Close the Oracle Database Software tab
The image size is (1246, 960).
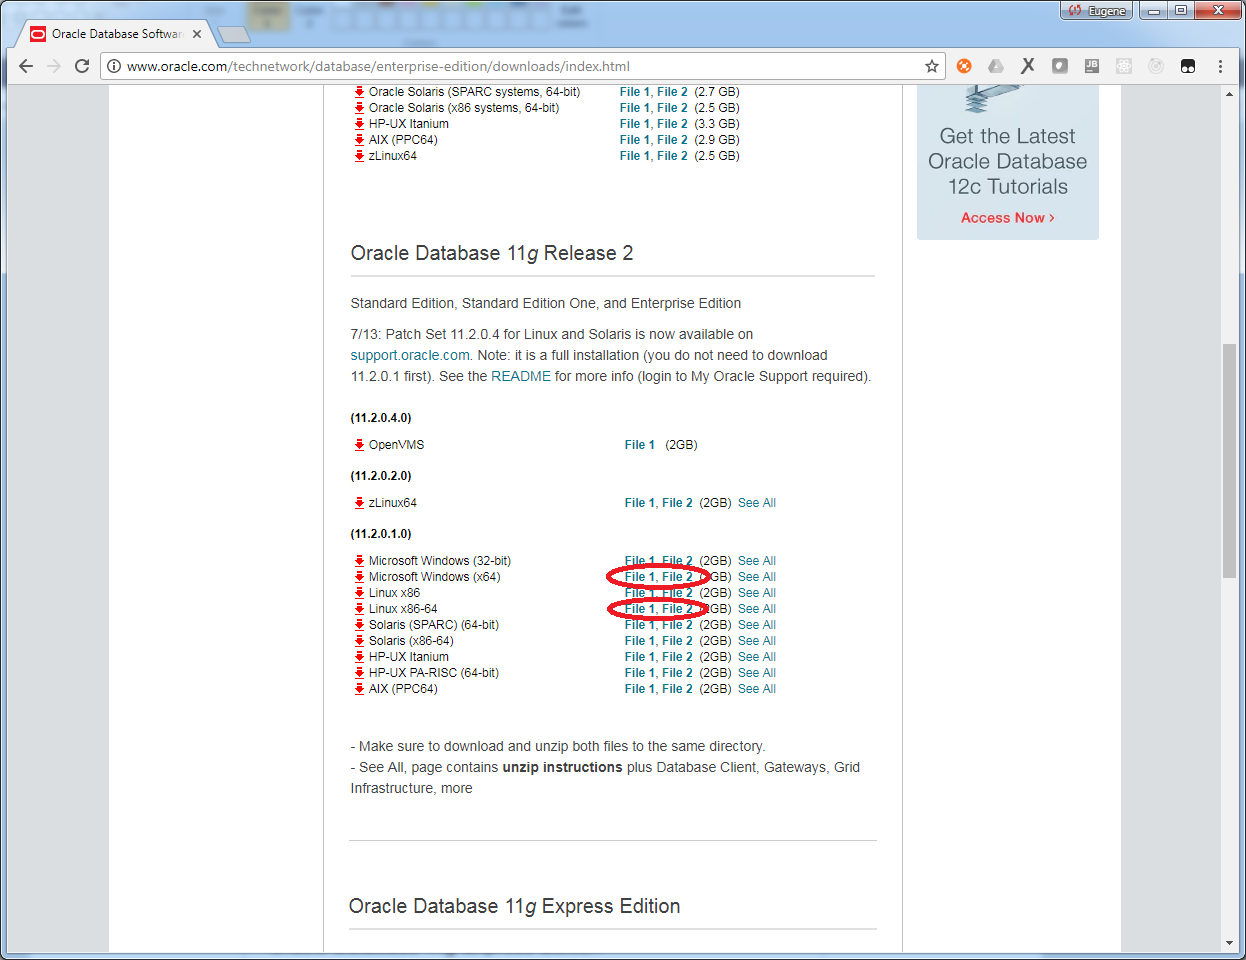[197, 34]
